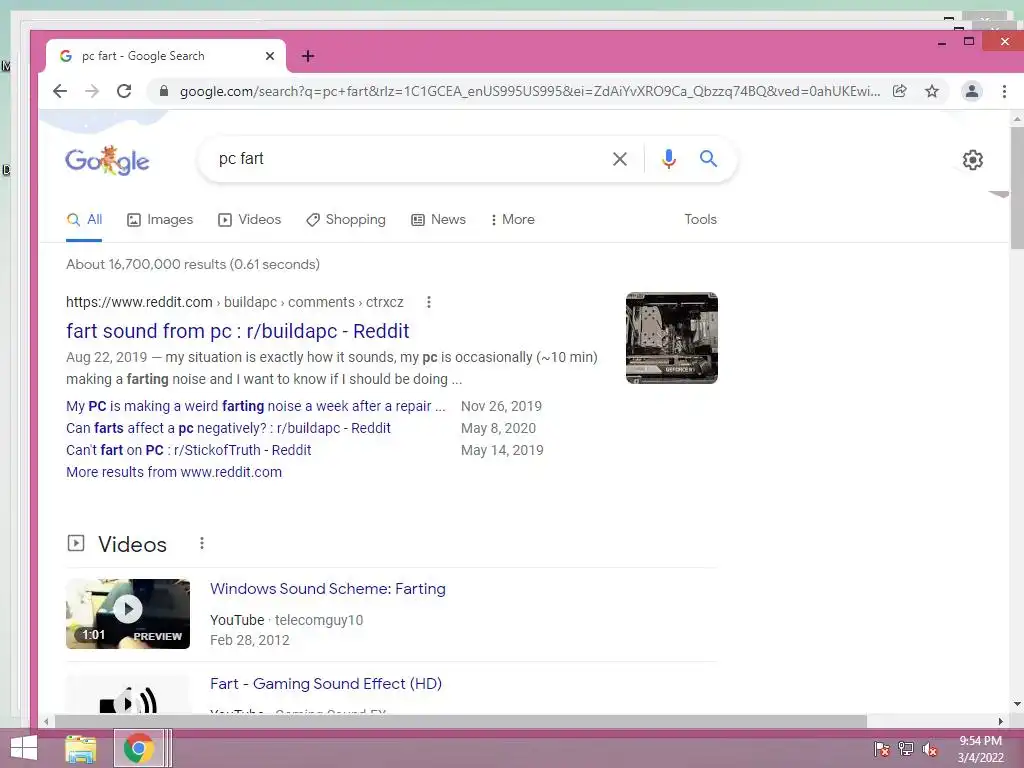The height and width of the screenshot is (768, 1024).
Task: Click 'YouTube · telecomguy10' source text
Action: point(286,620)
